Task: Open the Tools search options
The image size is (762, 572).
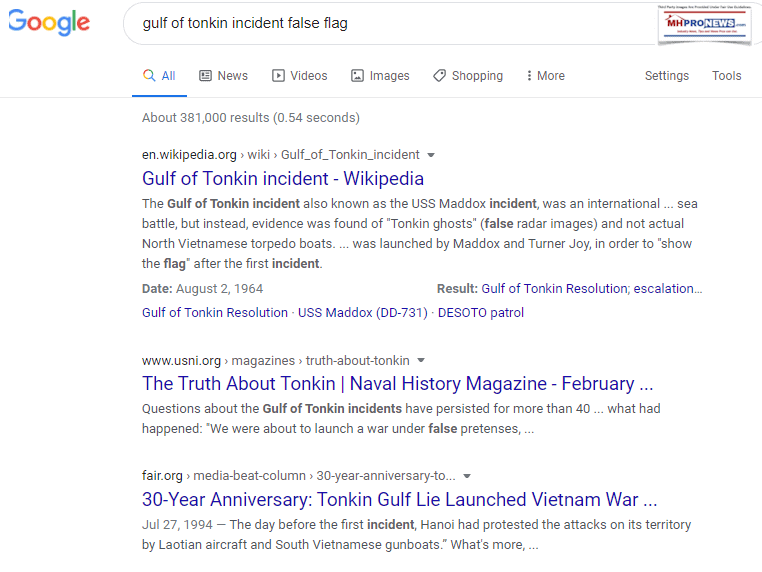Action: coord(726,76)
